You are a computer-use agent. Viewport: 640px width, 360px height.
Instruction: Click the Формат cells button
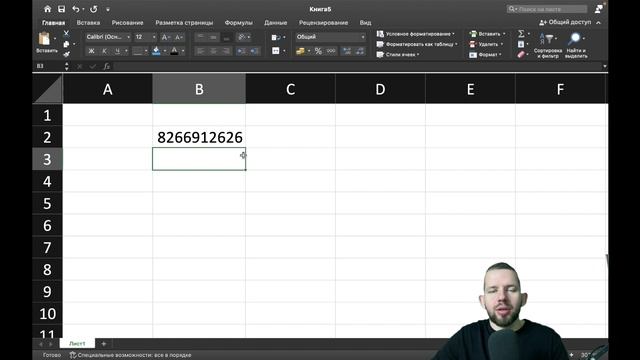tap(485, 54)
